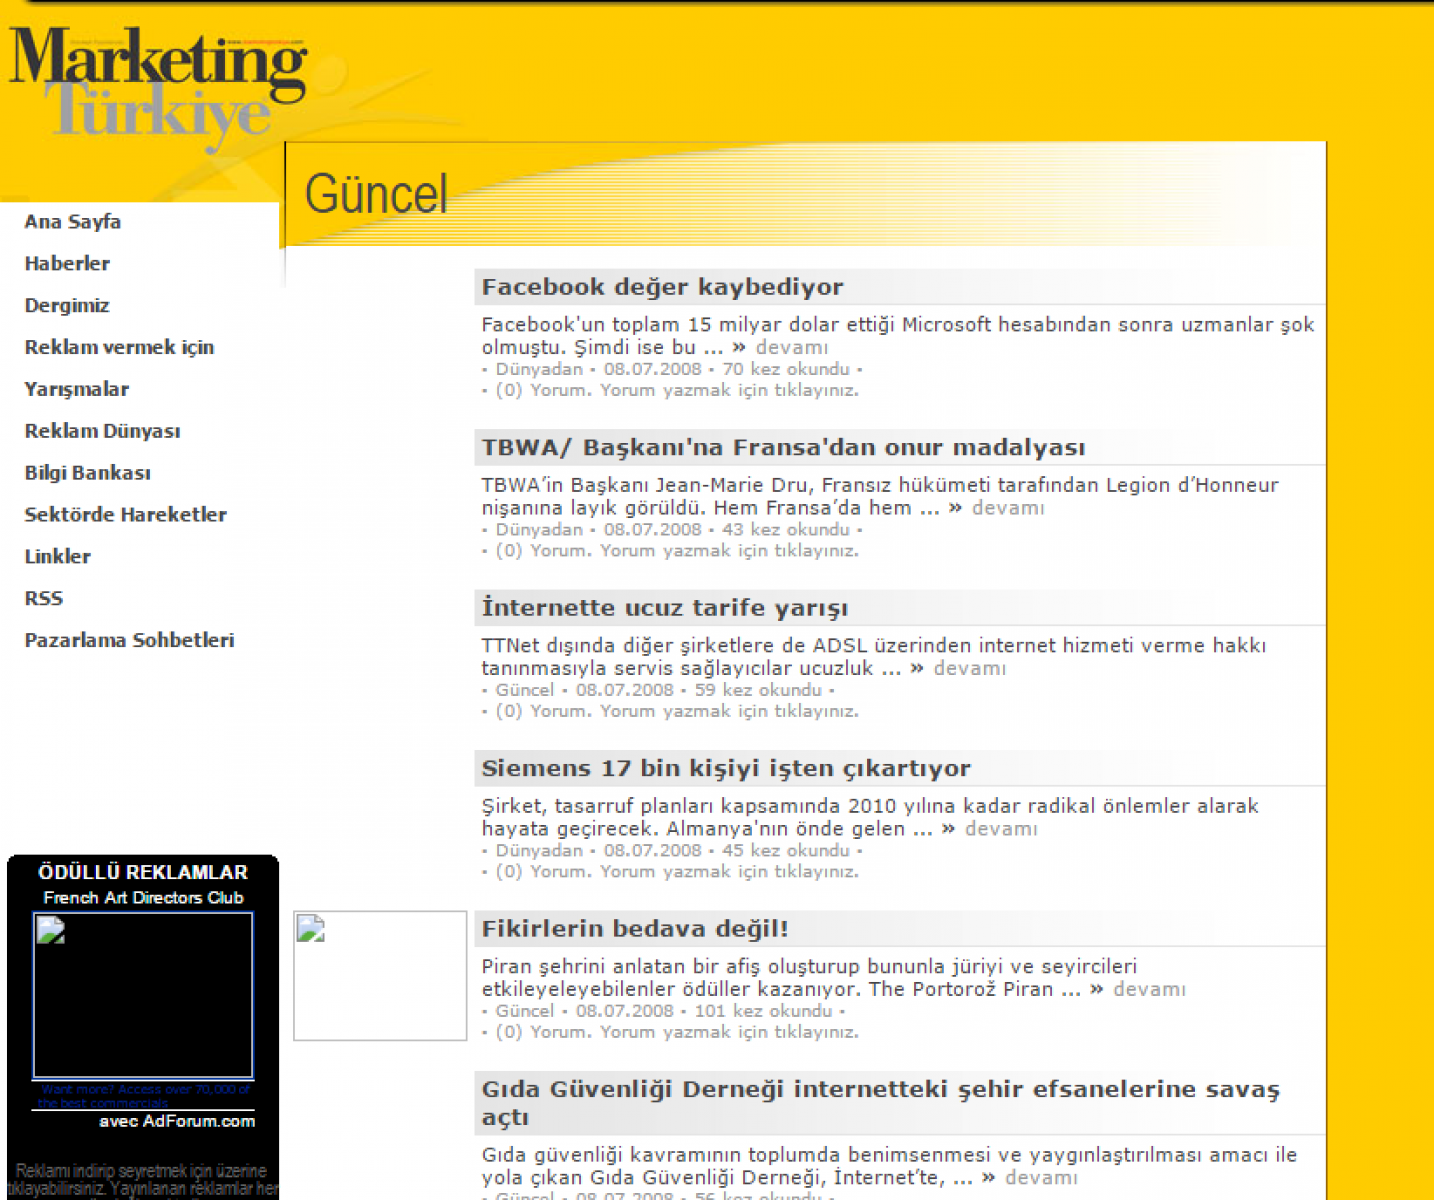Screen dimensions: 1434x1200
Task: Navigate to Yarışmalar
Action: click(77, 390)
